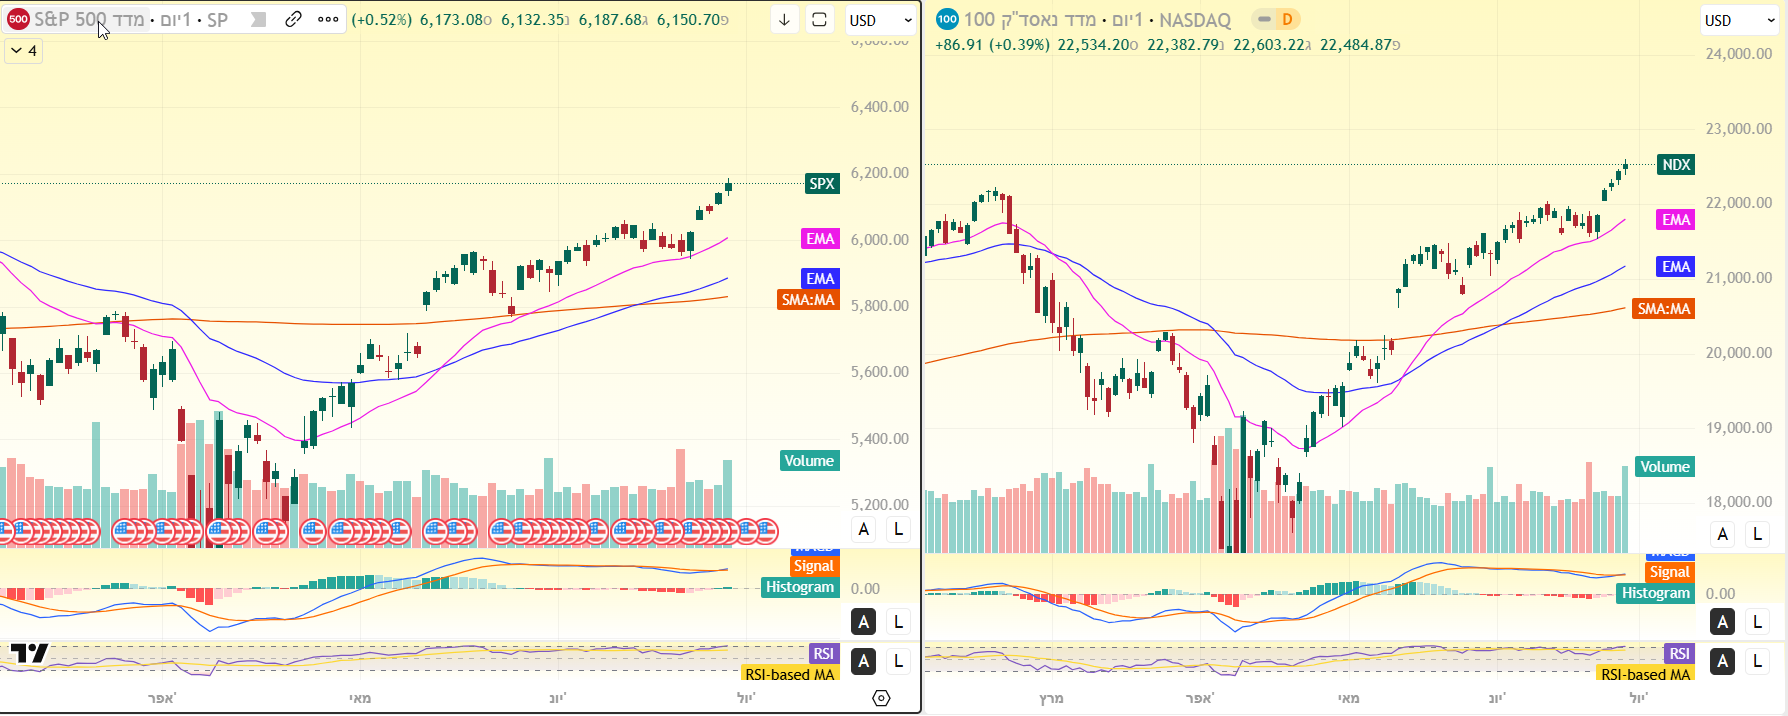
Task: Click מרץ label on NASDAQ time axis
Action: (1051, 698)
